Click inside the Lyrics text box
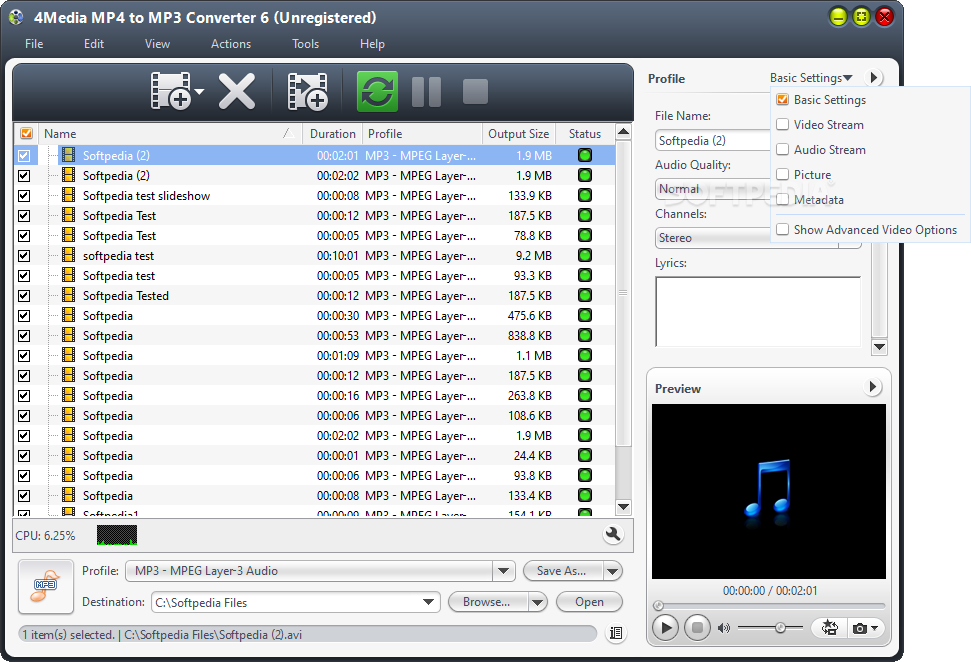Viewport: 971px width, 662px height. coord(758,311)
